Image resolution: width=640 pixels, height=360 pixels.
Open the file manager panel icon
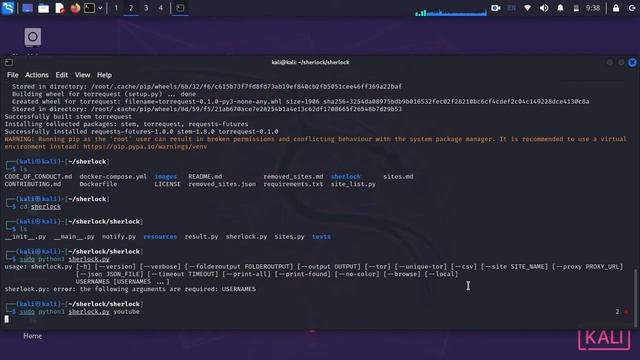43,8
